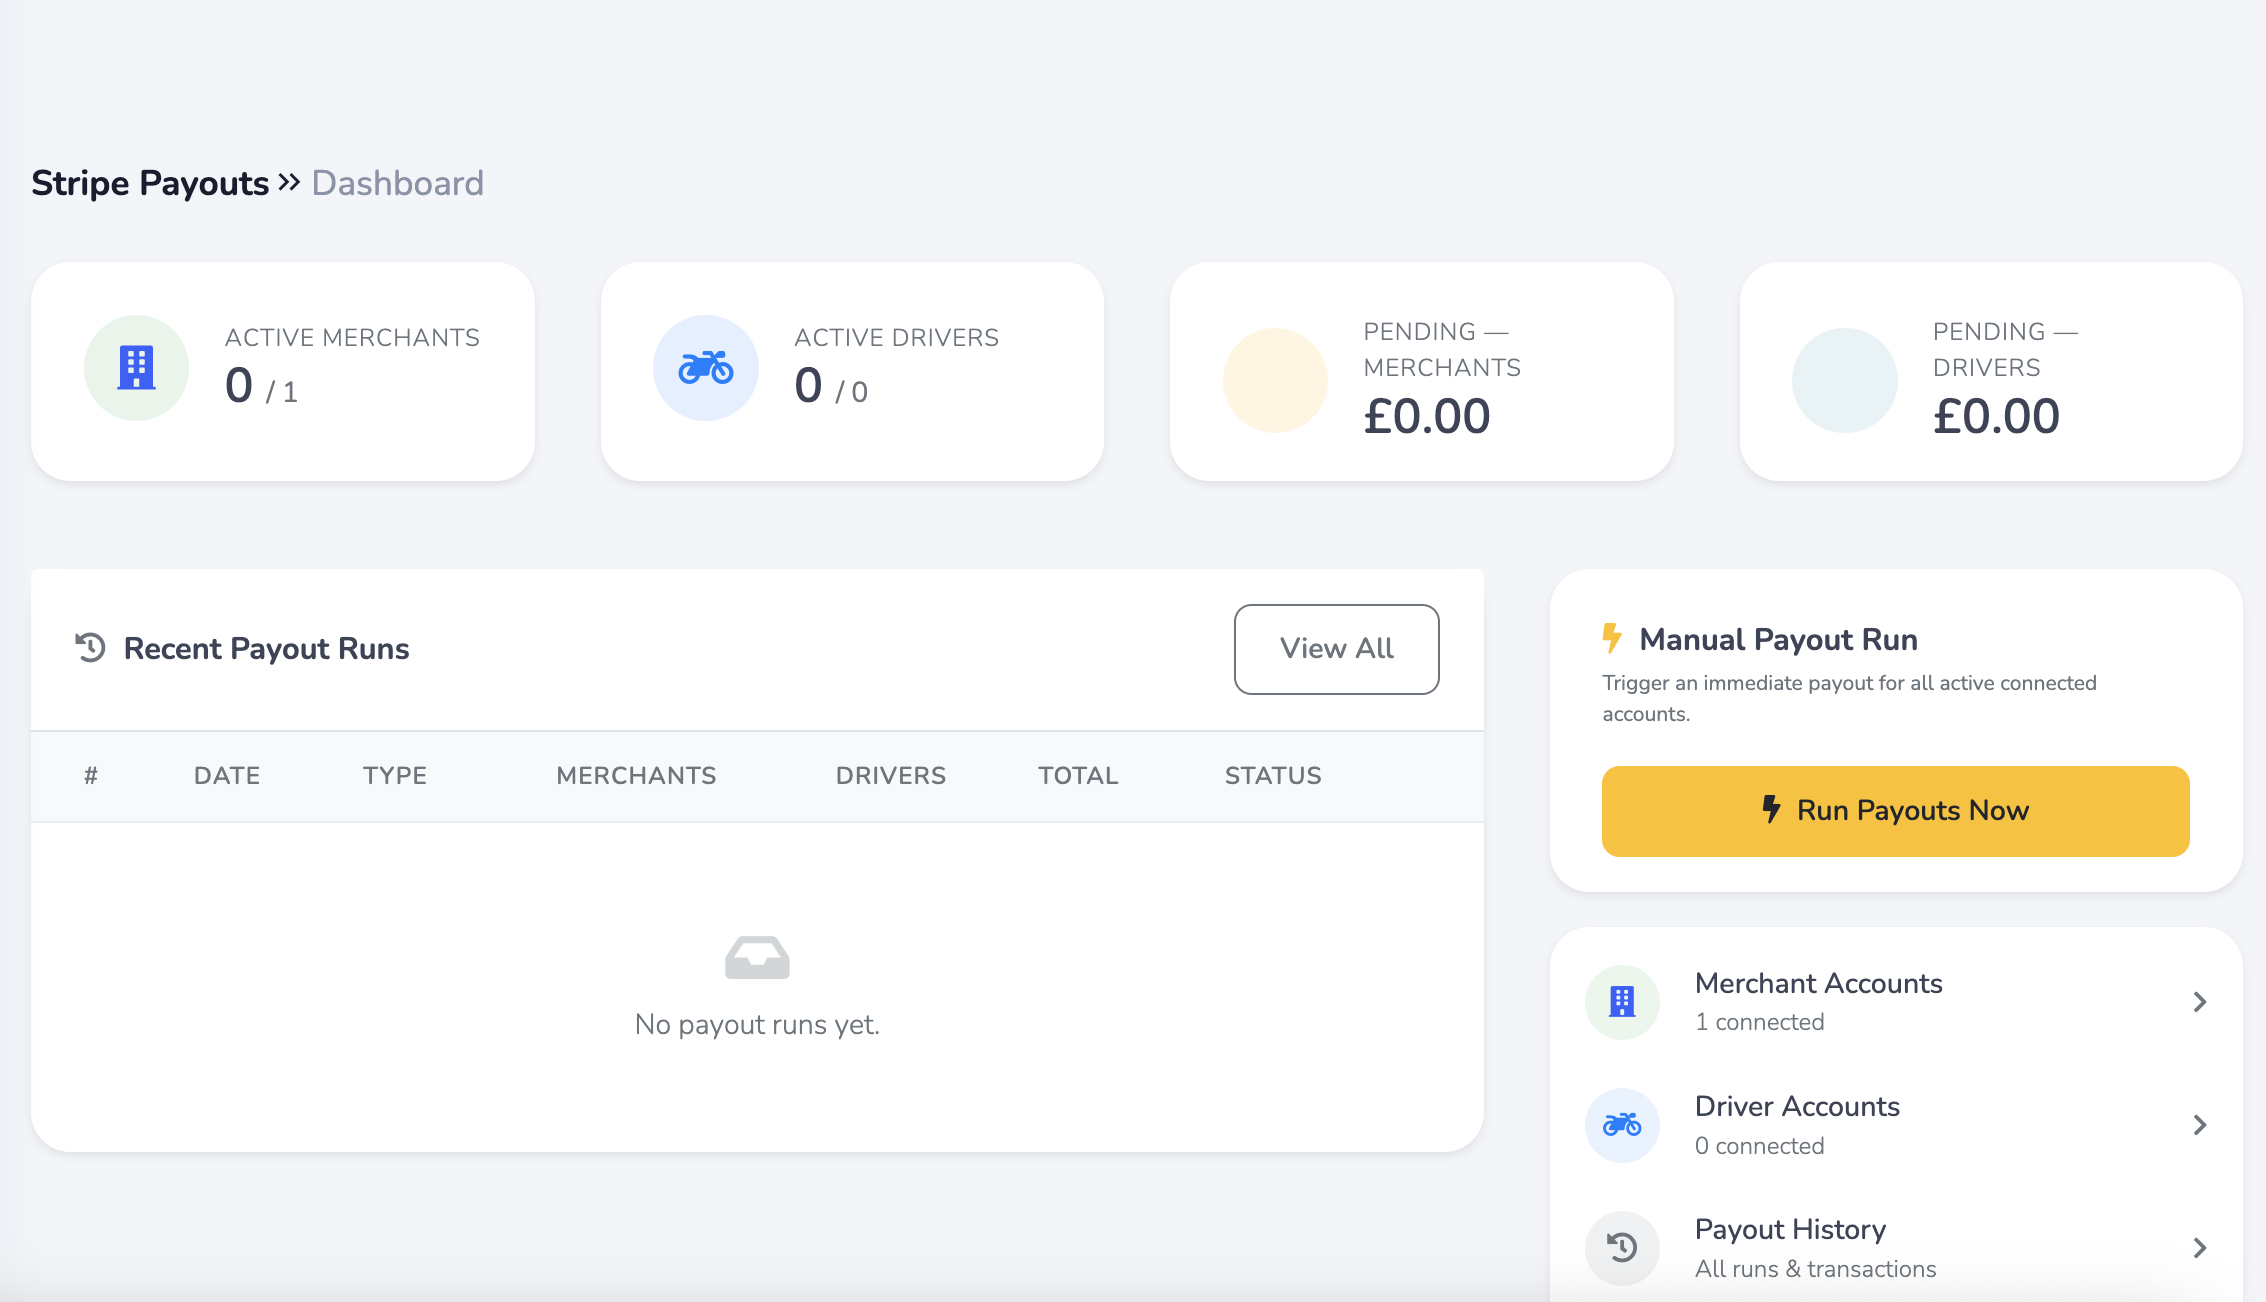Click the Driver Accounts motorcycle icon
Image resolution: width=2266 pixels, height=1302 pixels.
click(1622, 1125)
